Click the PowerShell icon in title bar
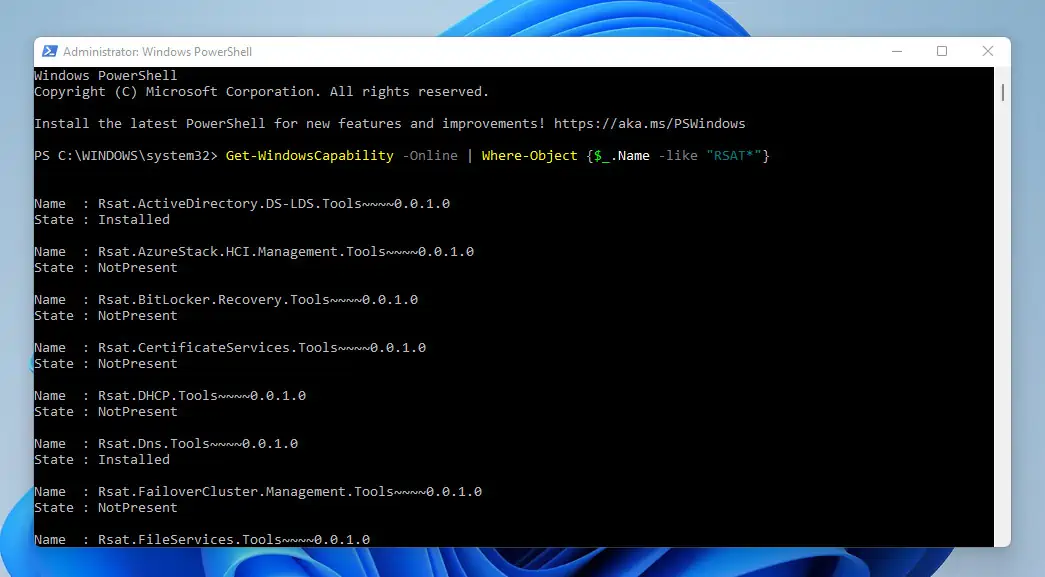 49,51
